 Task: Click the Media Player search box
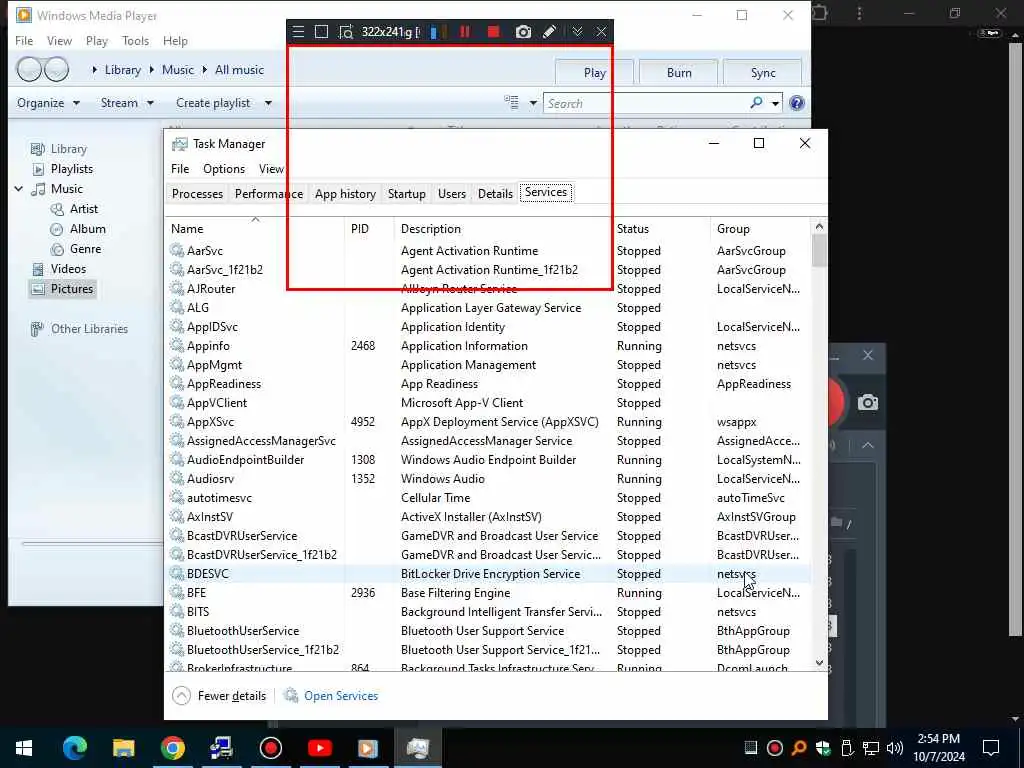(x=647, y=103)
